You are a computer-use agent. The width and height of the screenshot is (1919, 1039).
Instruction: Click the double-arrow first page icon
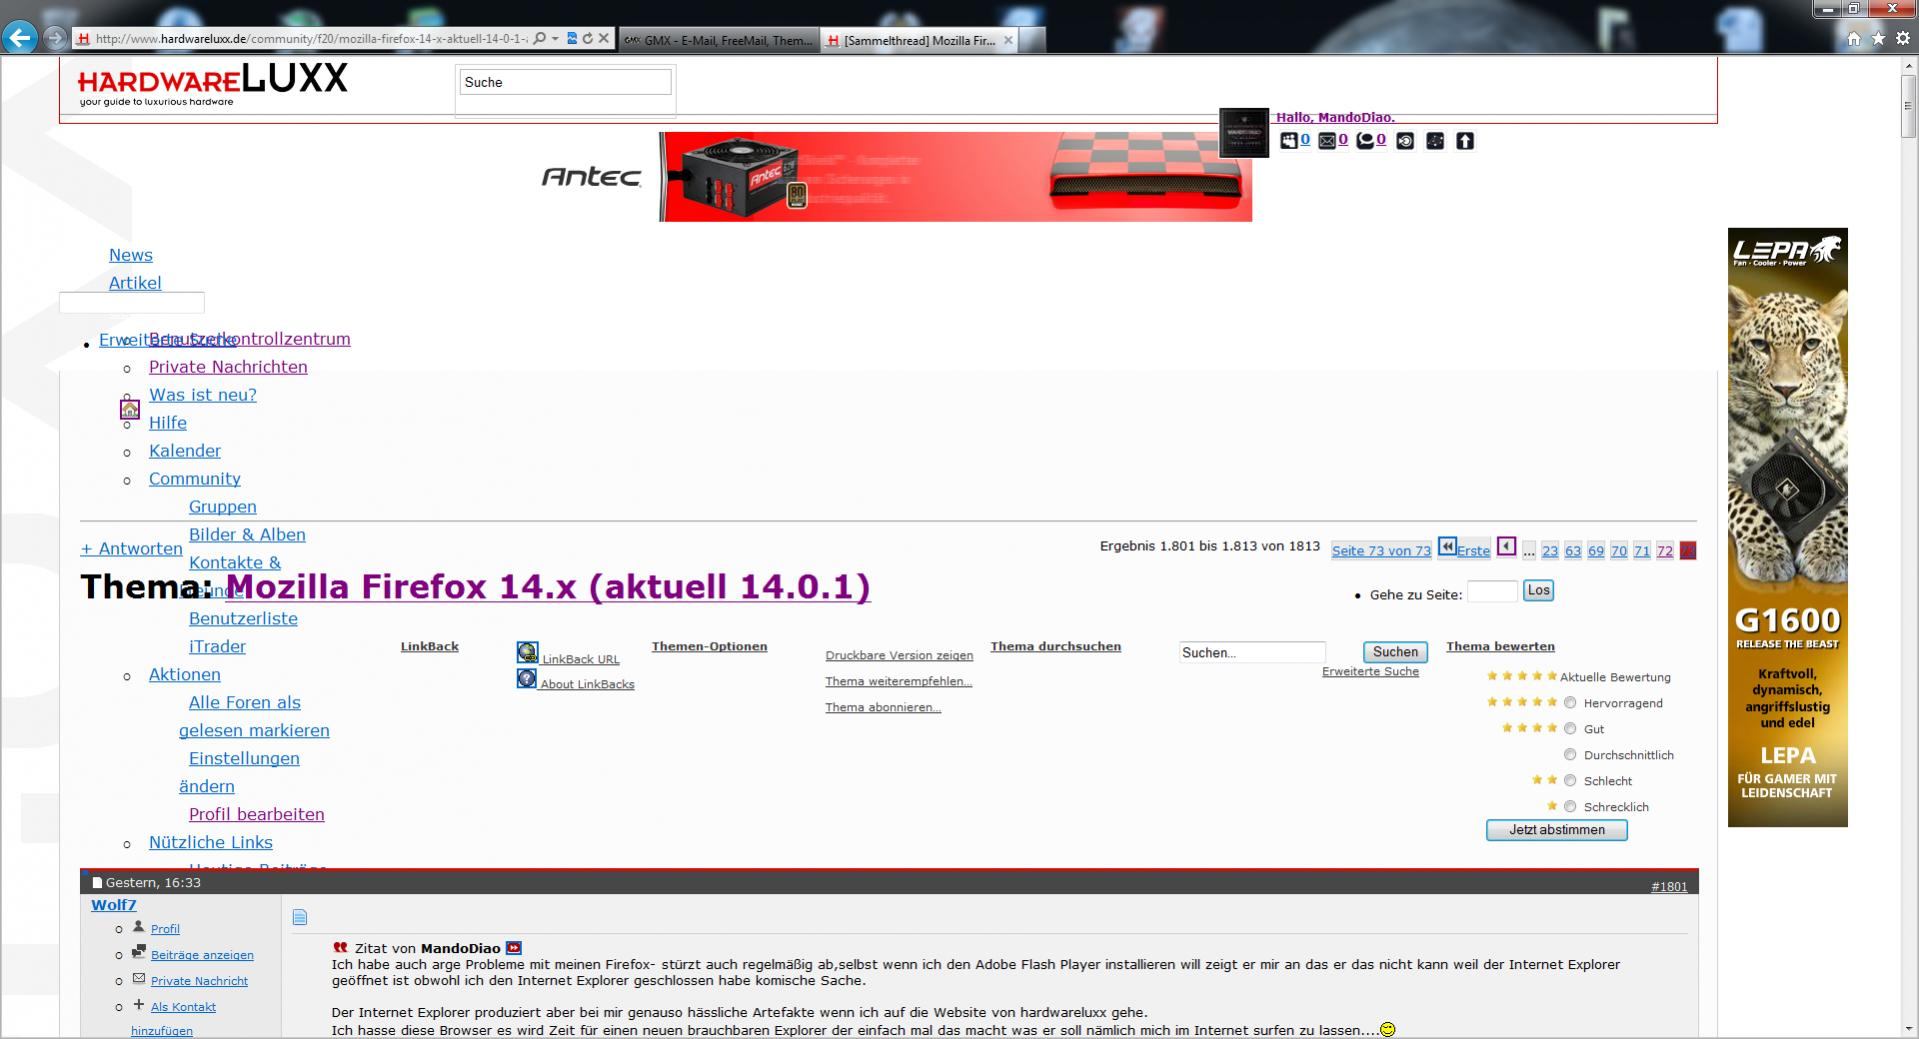point(1447,546)
